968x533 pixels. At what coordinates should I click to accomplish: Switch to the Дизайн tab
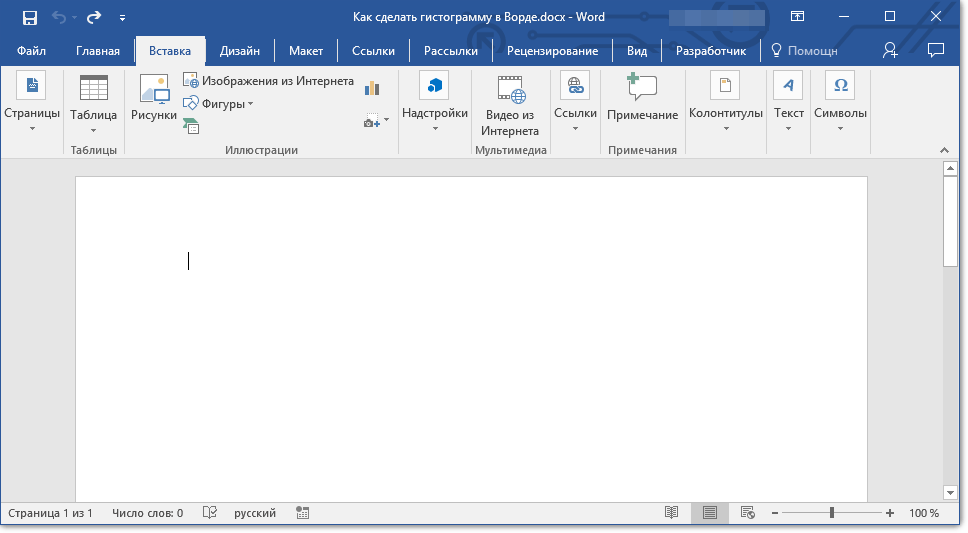pos(240,51)
